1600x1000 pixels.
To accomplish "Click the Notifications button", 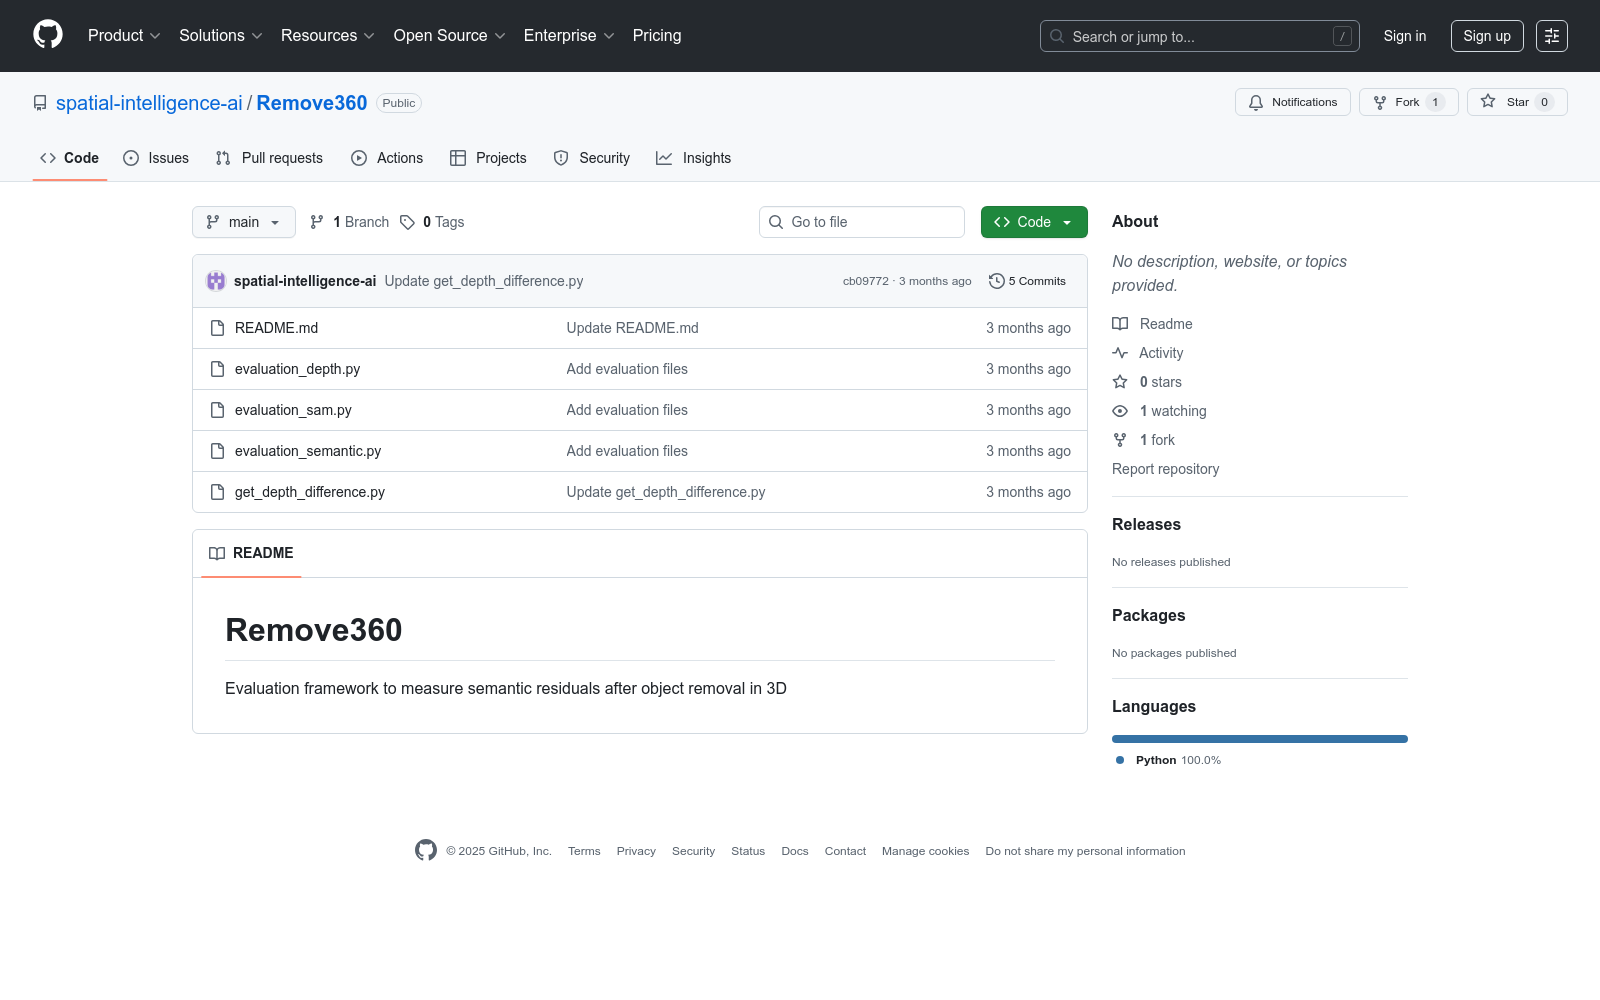I will (x=1293, y=102).
